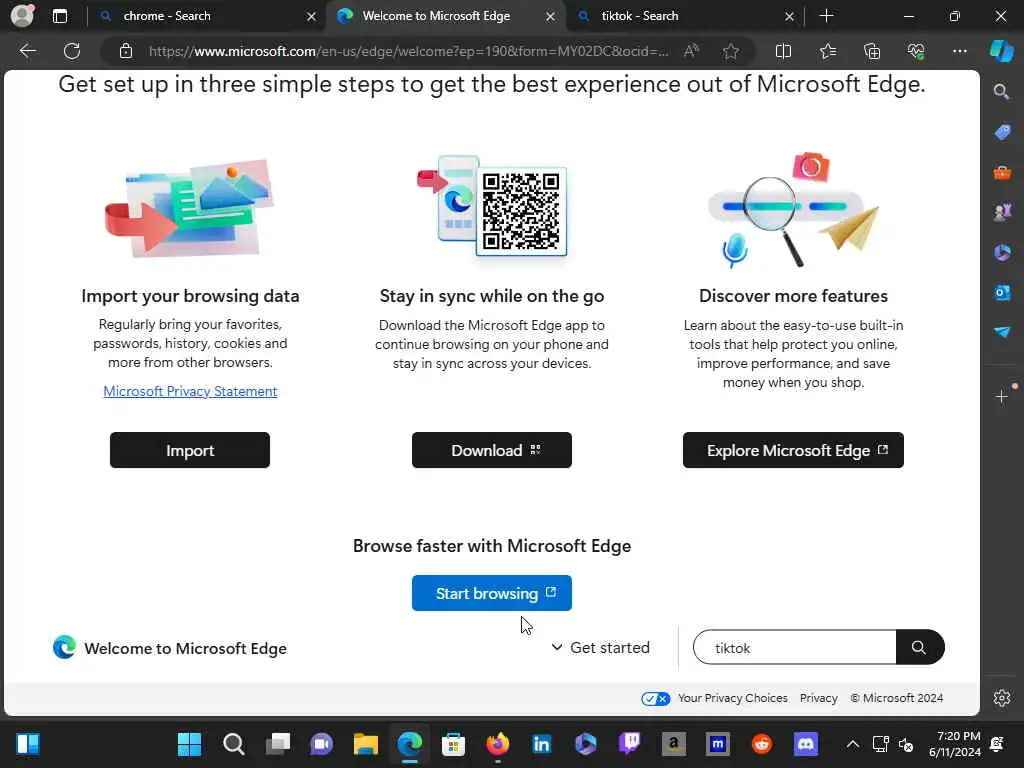Viewport: 1024px width, 768px height.
Task: Toggle Your Privacy Choices icon
Action: coord(655,699)
